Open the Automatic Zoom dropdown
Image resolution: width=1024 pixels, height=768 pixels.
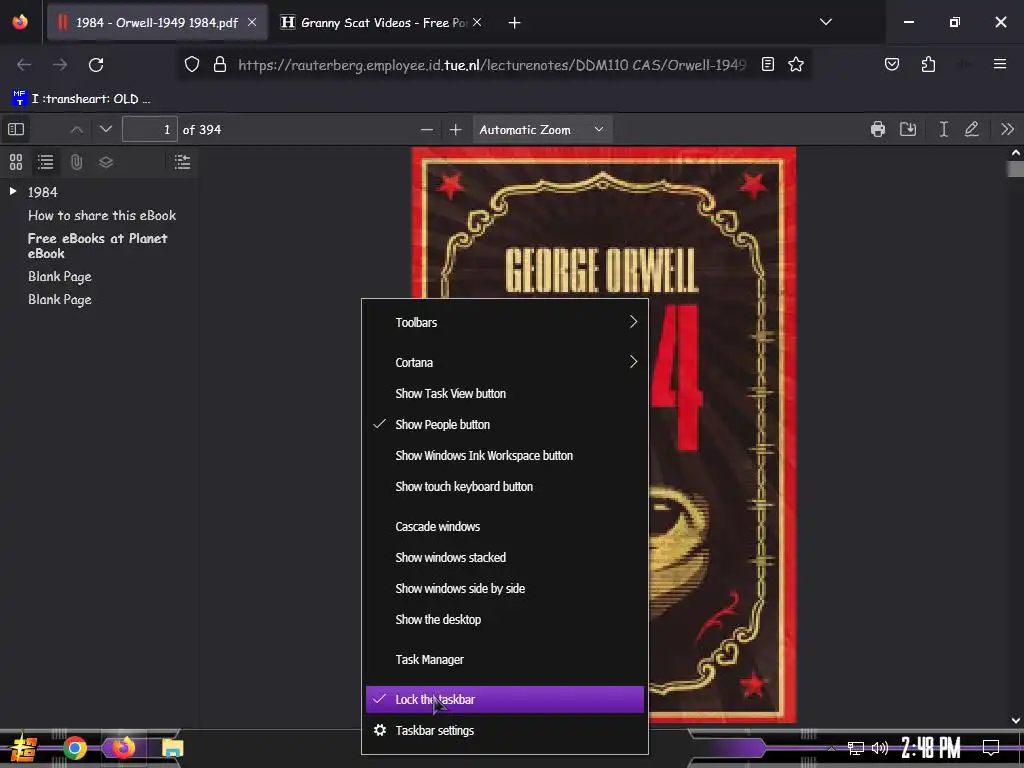click(x=542, y=129)
